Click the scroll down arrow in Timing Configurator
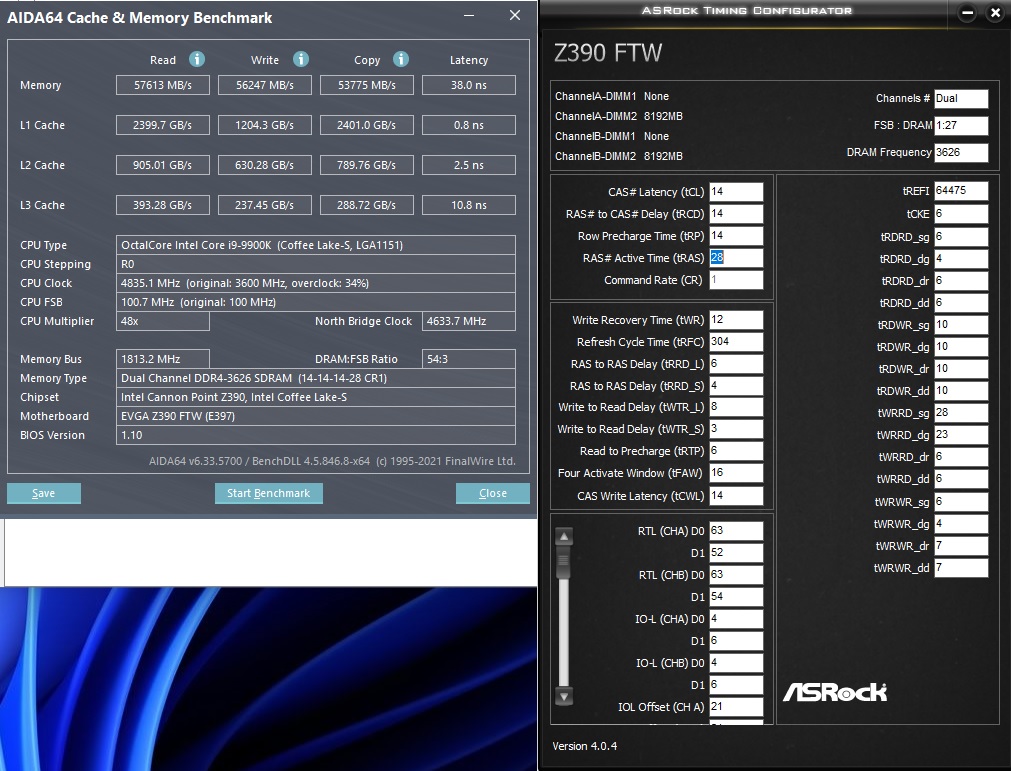 (564, 696)
